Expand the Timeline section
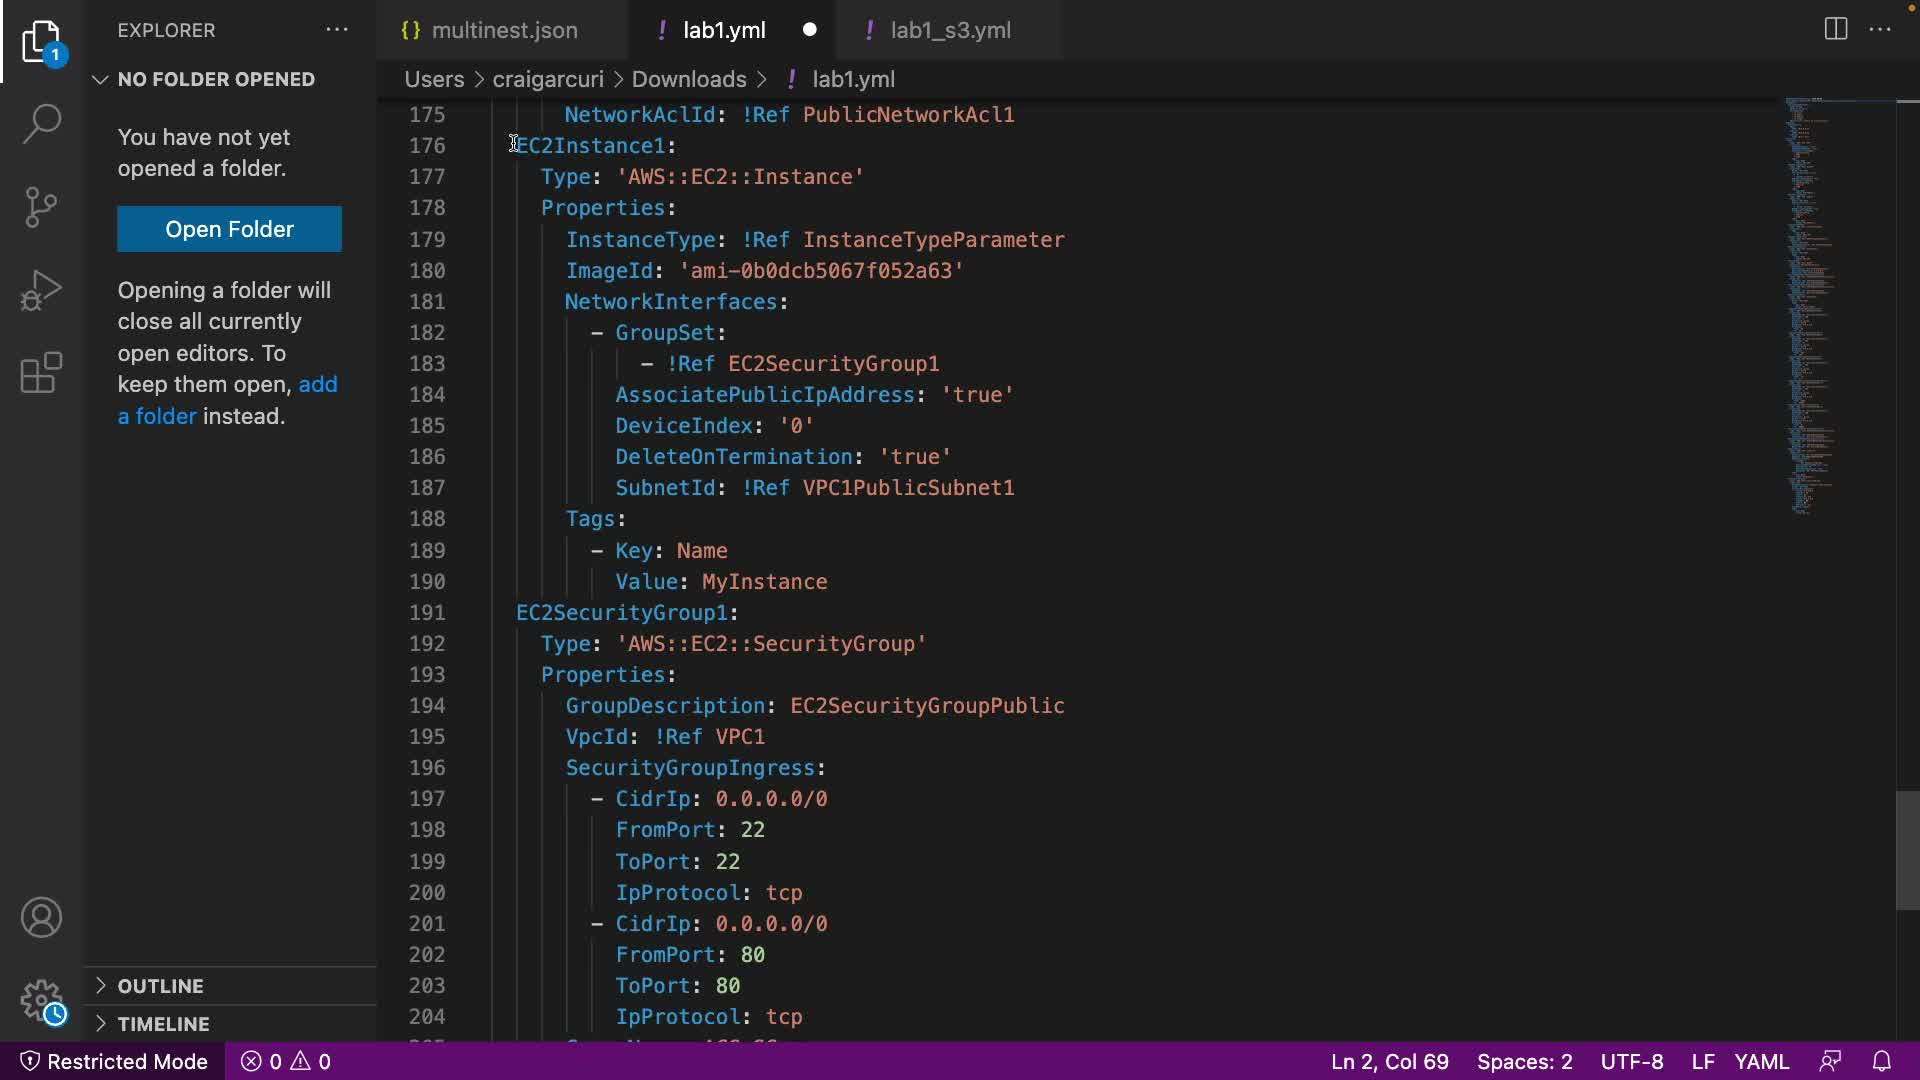This screenshot has width=1920, height=1080. tap(163, 1024)
